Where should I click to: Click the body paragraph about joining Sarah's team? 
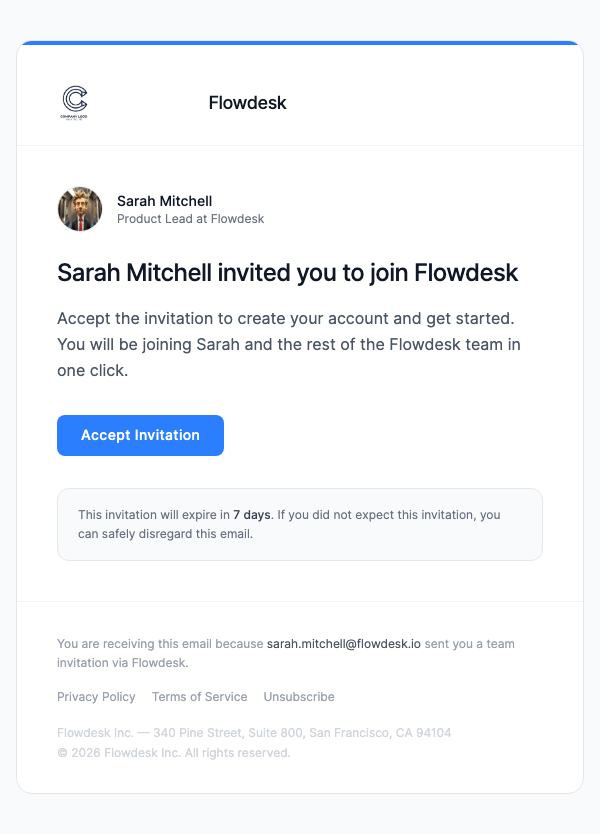point(290,344)
